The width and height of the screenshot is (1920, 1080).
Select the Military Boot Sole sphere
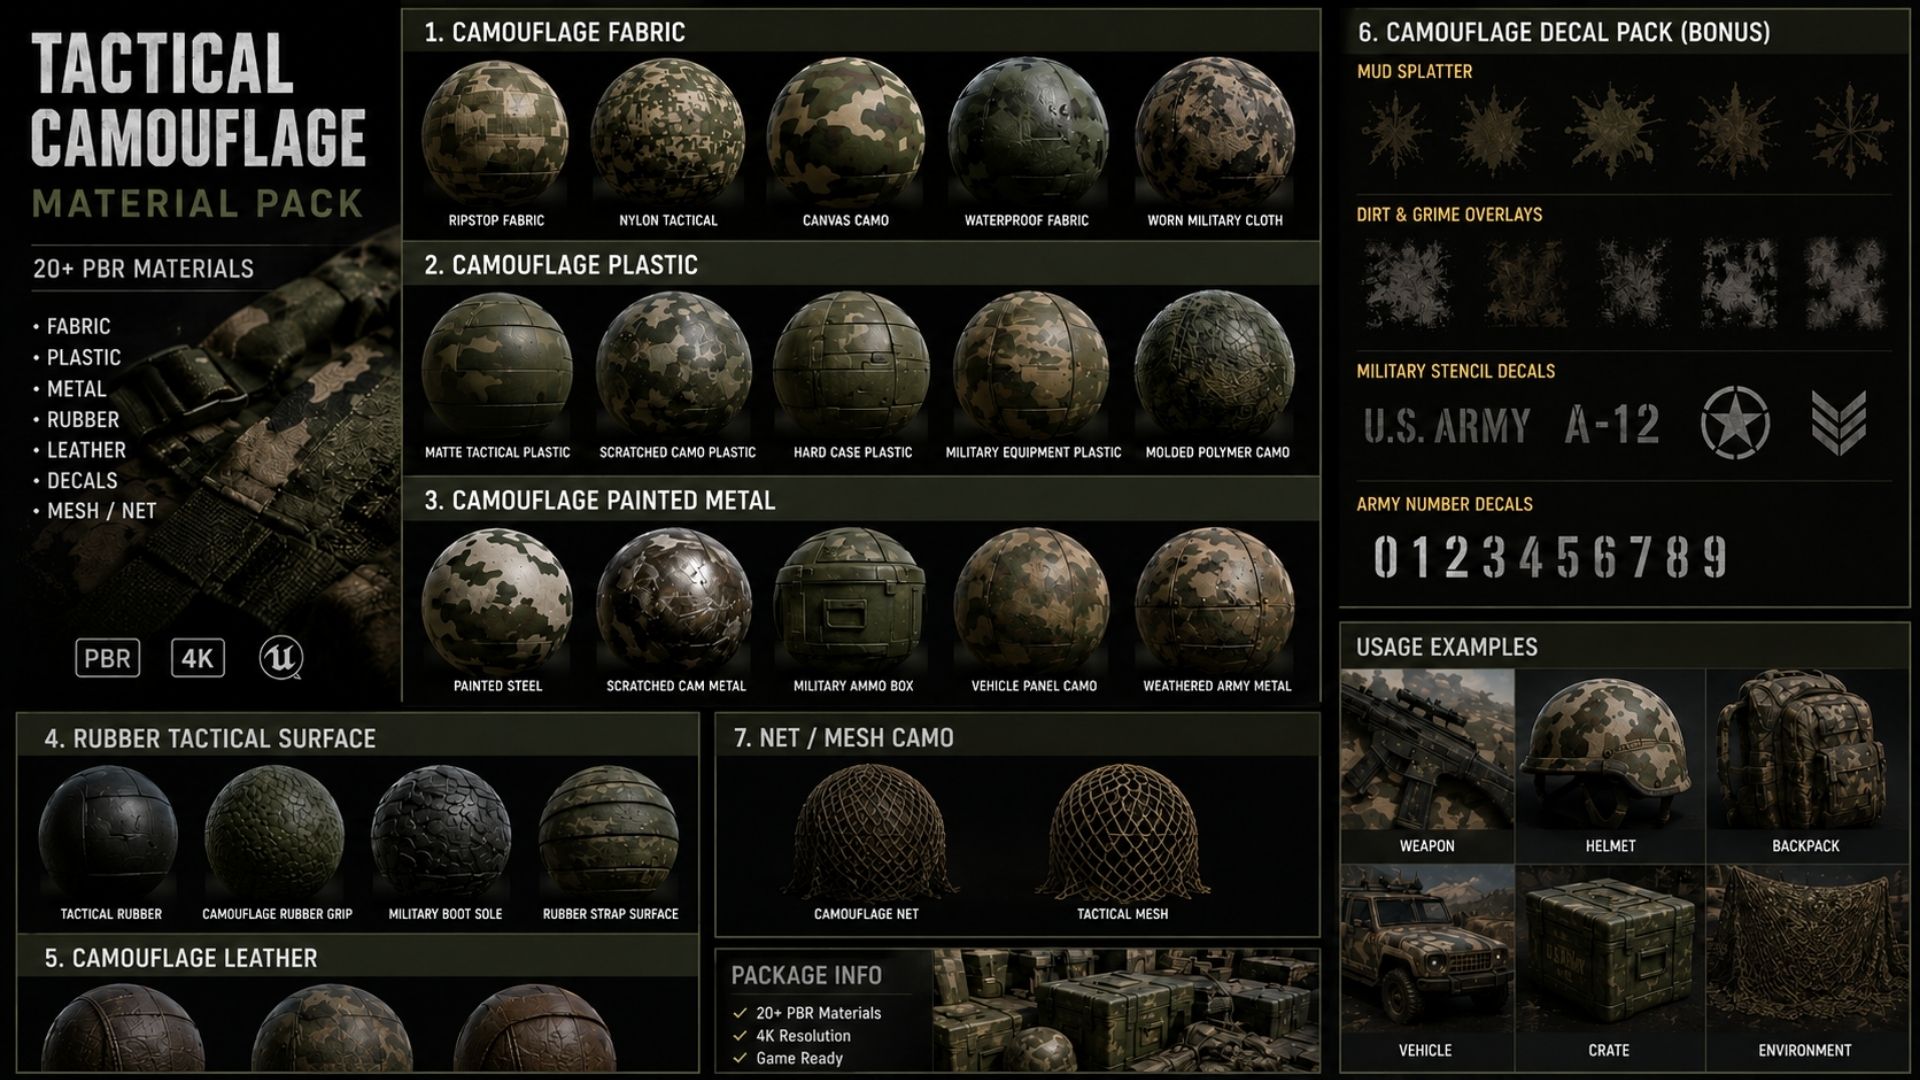pos(443,834)
